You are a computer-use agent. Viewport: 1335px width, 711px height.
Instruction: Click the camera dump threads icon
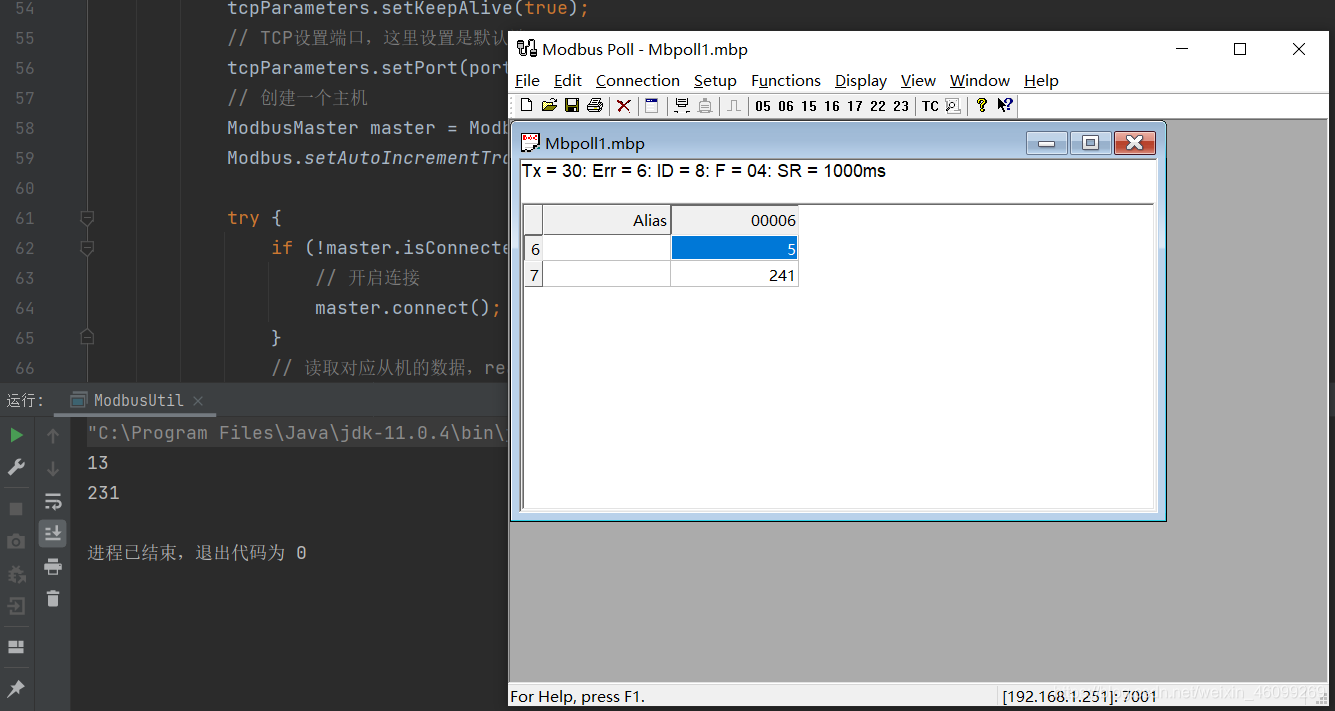click(x=16, y=541)
